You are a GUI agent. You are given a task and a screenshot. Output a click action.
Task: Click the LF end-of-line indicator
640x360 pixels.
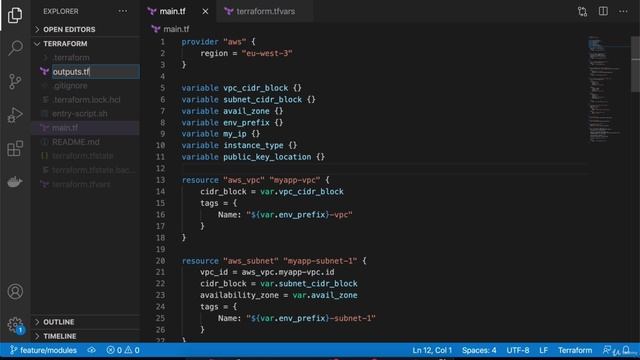click(543, 350)
